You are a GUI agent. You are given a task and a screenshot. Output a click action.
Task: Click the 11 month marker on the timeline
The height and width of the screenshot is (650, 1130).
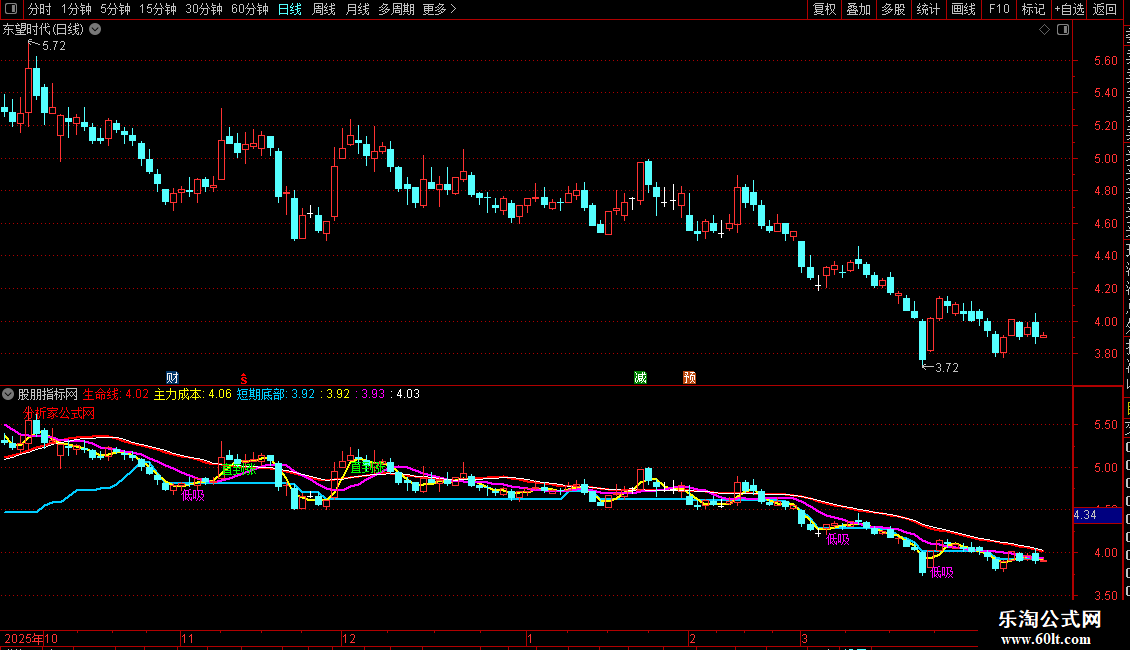(x=187, y=638)
